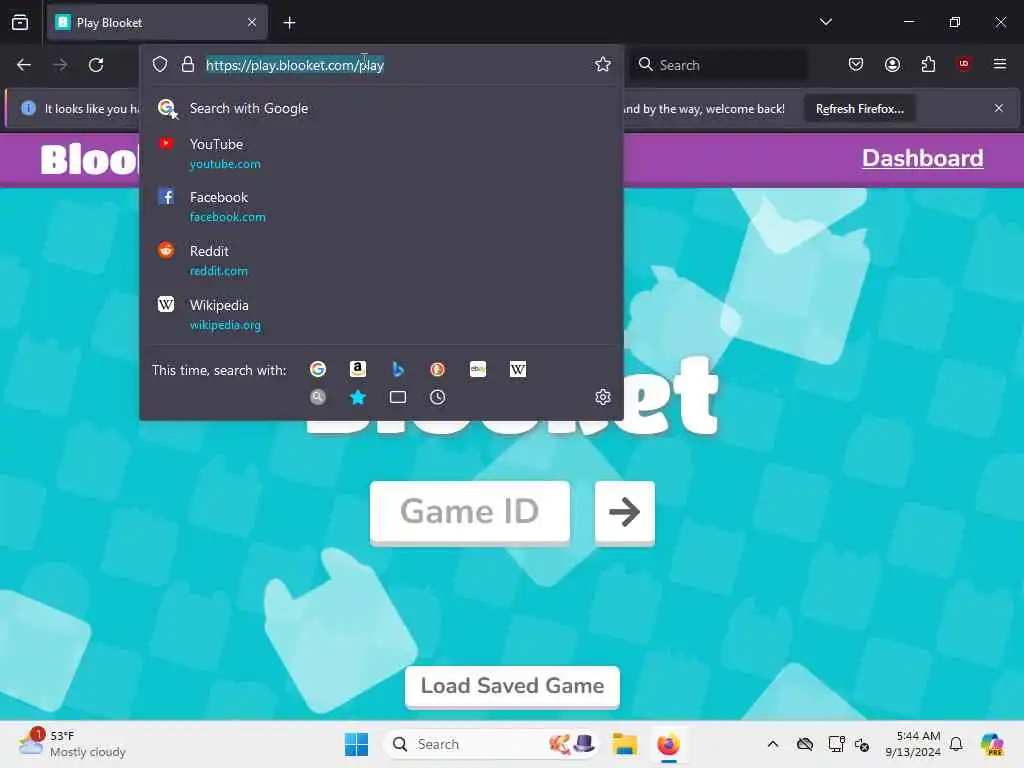Select the YouTube suggestion
Screen dimensions: 1024x768
381,153
